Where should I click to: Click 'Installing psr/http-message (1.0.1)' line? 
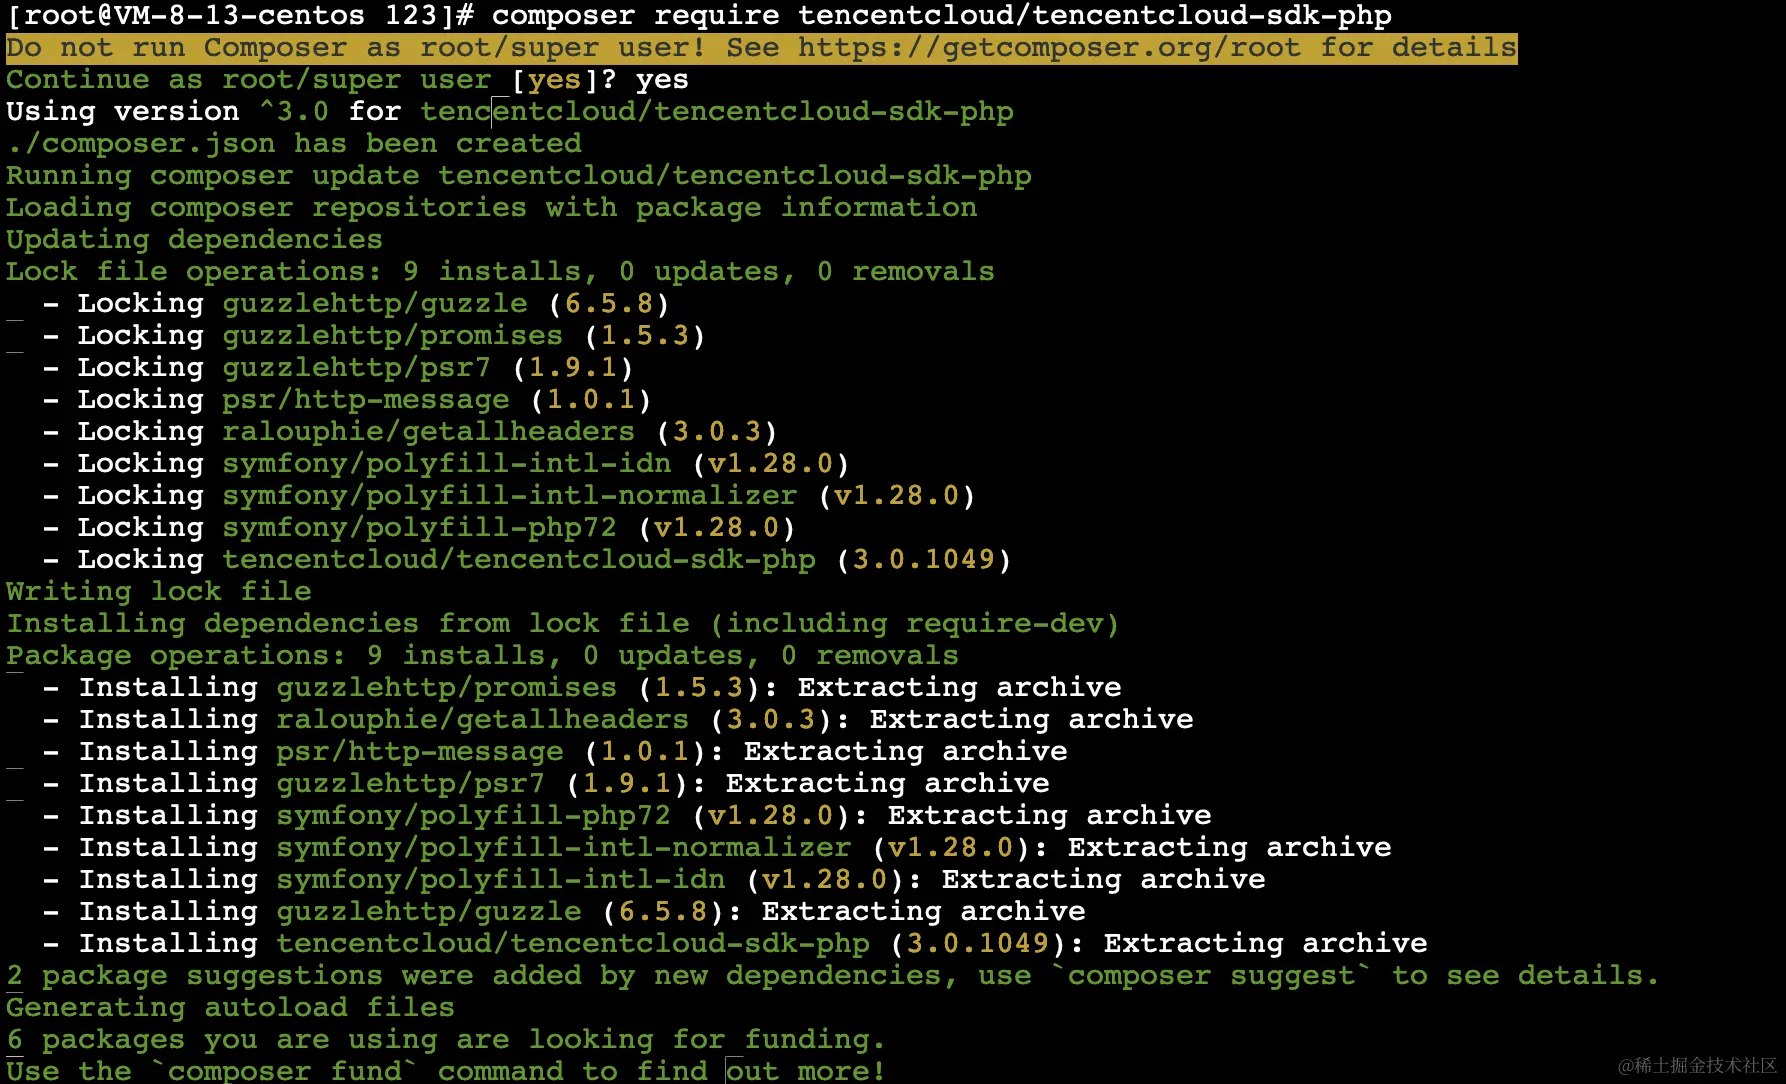(555, 752)
